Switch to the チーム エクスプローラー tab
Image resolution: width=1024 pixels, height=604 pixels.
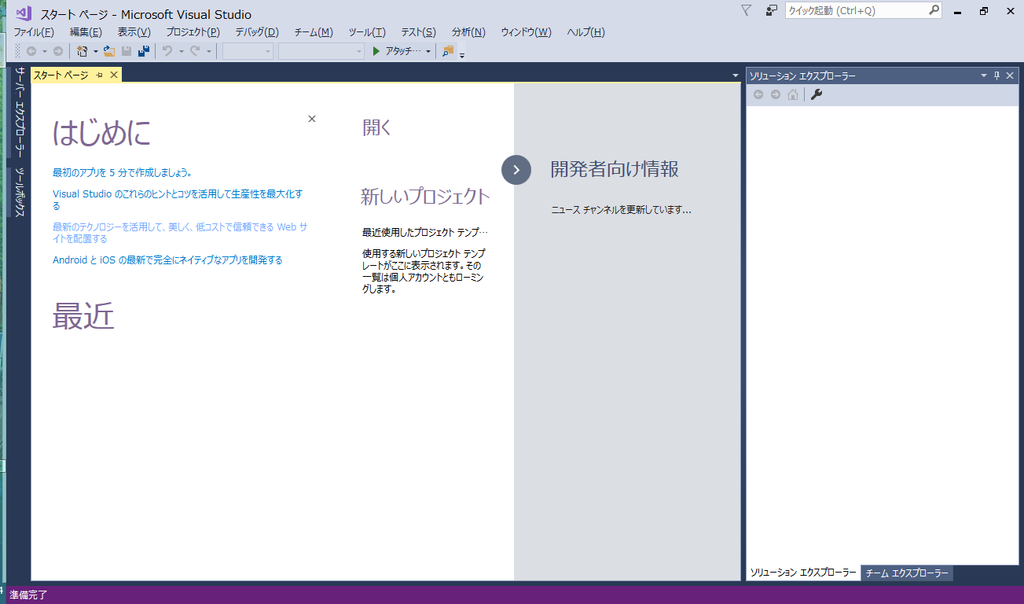click(x=906, y=573)
